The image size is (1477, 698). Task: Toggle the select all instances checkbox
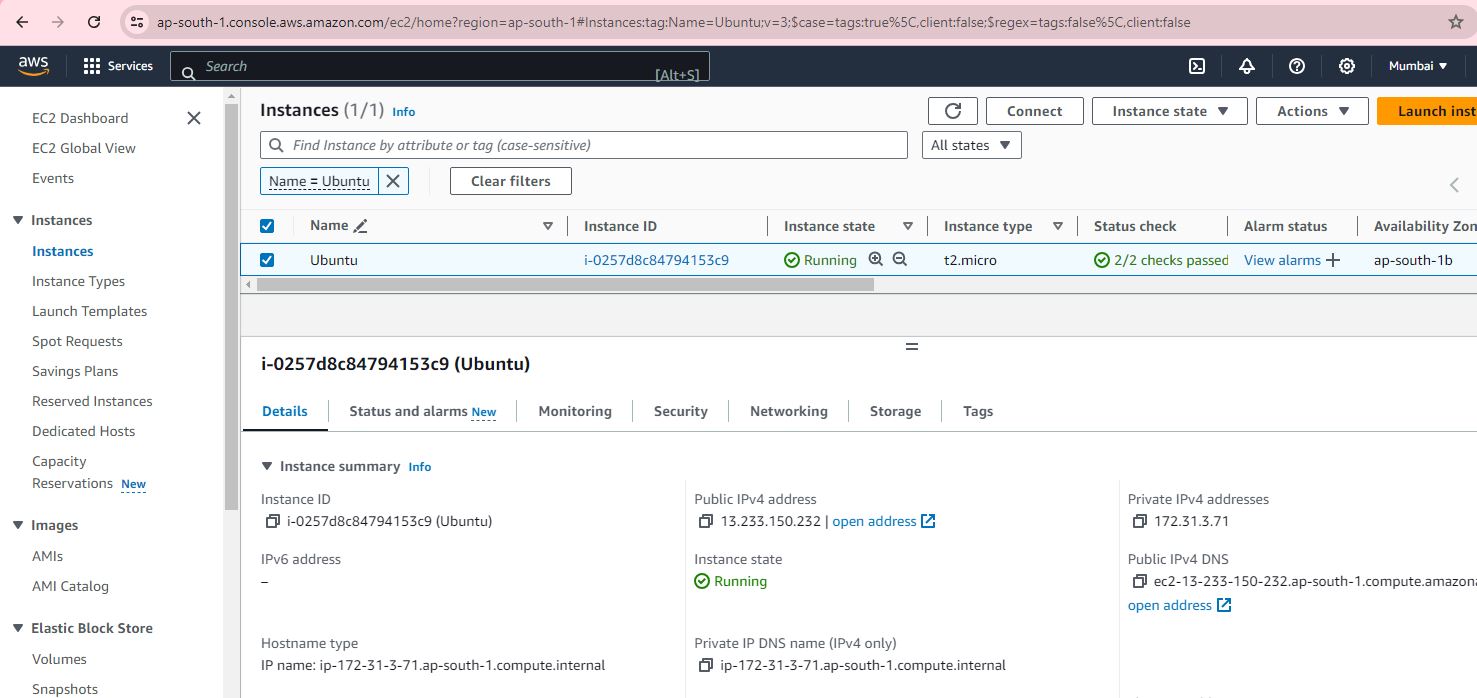(267, 226)
